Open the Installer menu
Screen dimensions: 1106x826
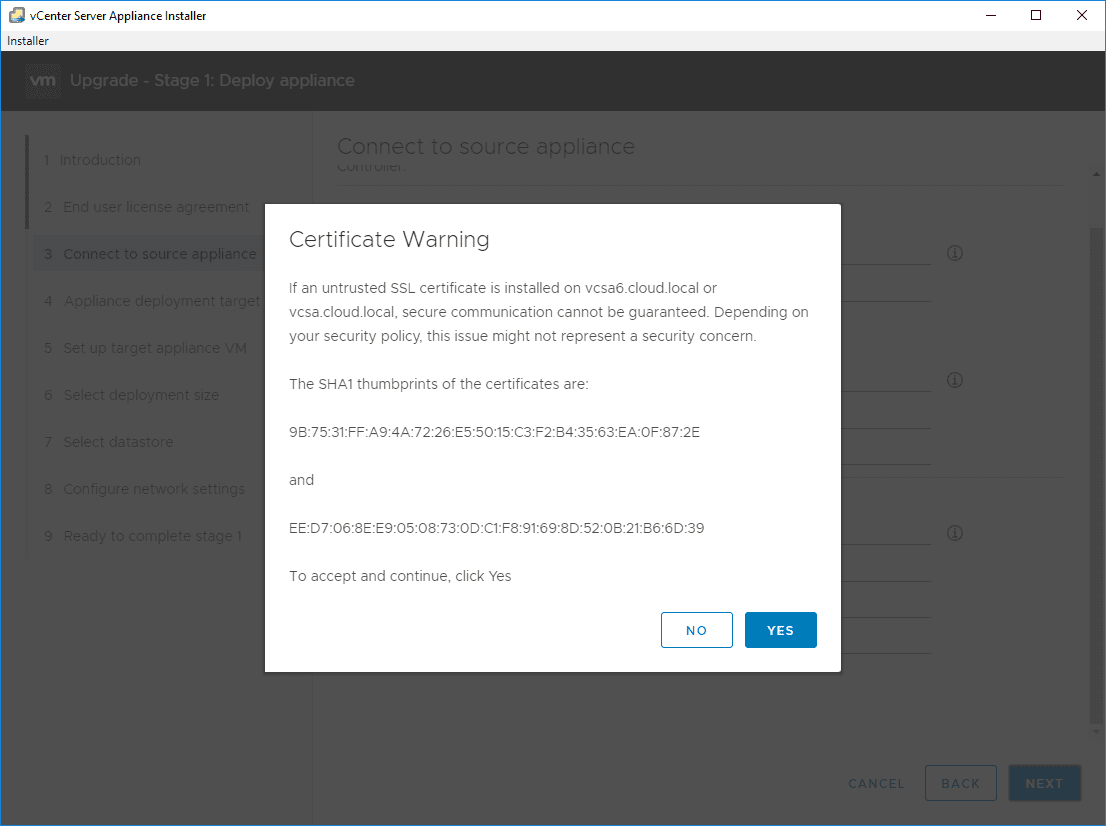coord(27,40)
